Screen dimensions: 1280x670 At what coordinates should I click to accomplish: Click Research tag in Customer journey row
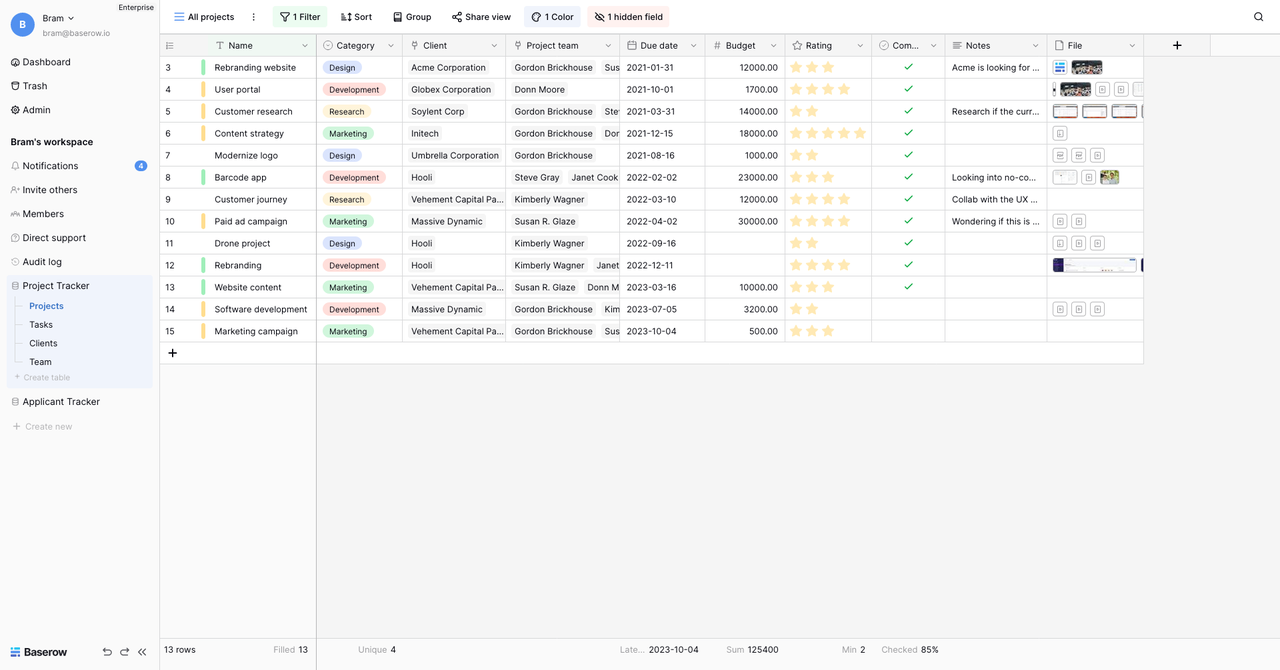point(347,200)
